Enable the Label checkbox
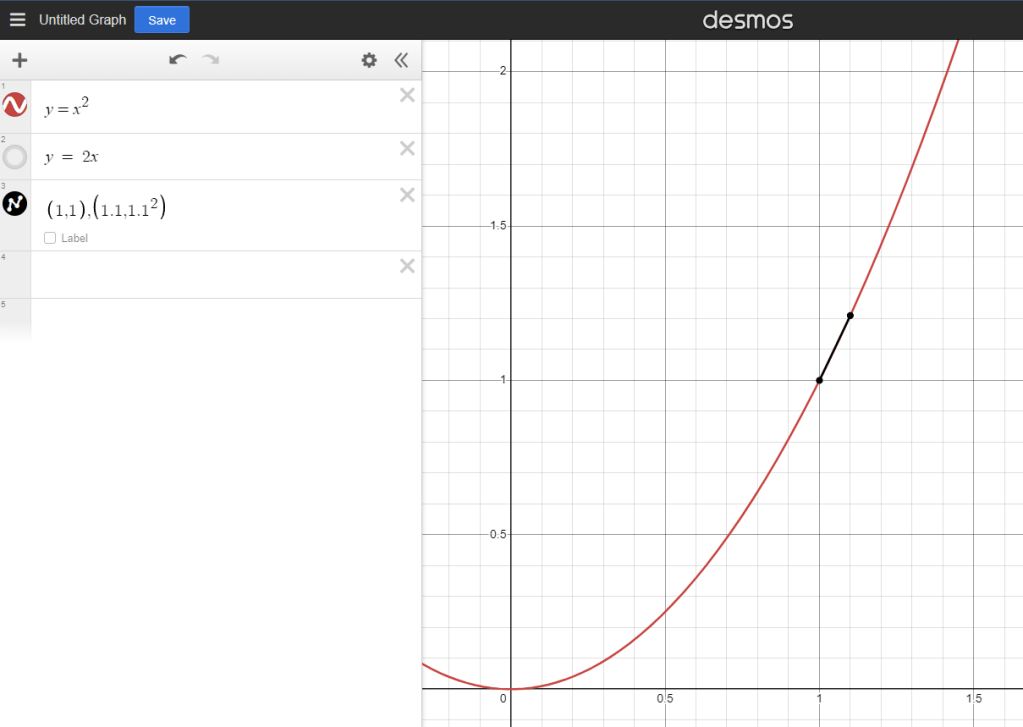Viewport: 1023px width, 727px height. (x=50, y=238)
